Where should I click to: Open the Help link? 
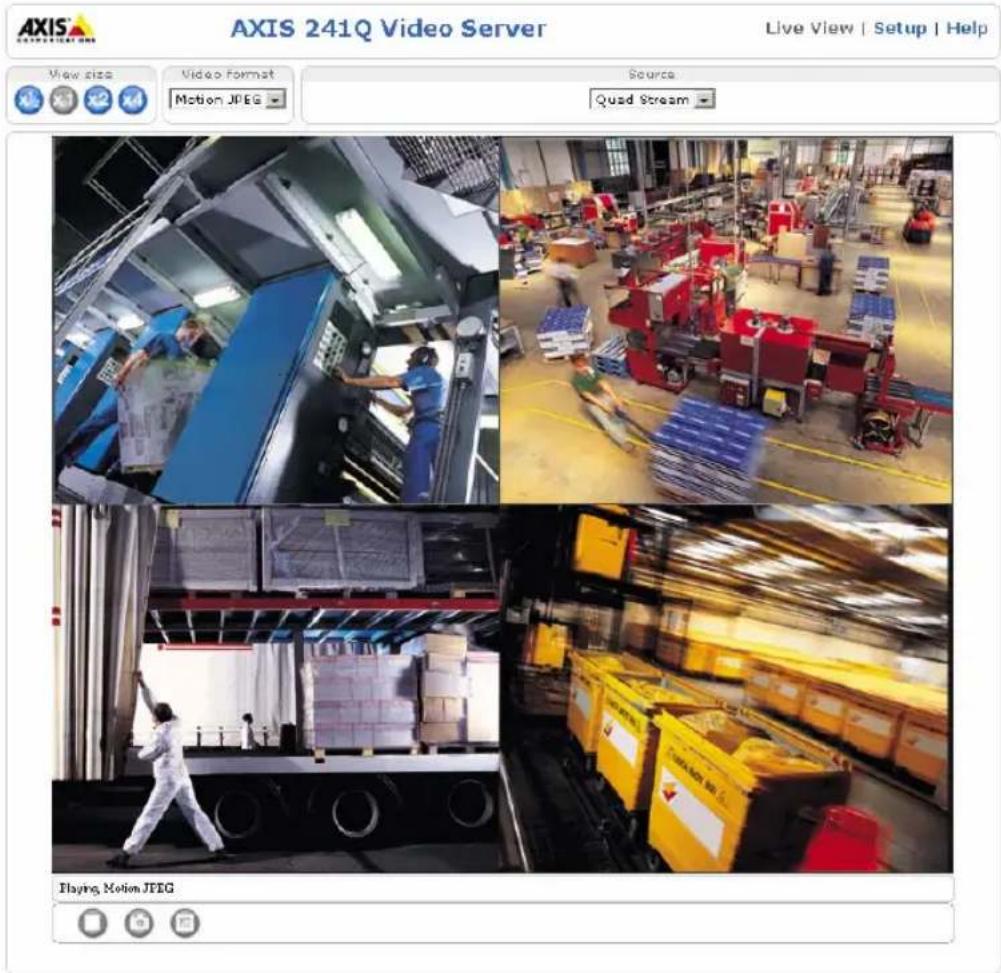967,28
